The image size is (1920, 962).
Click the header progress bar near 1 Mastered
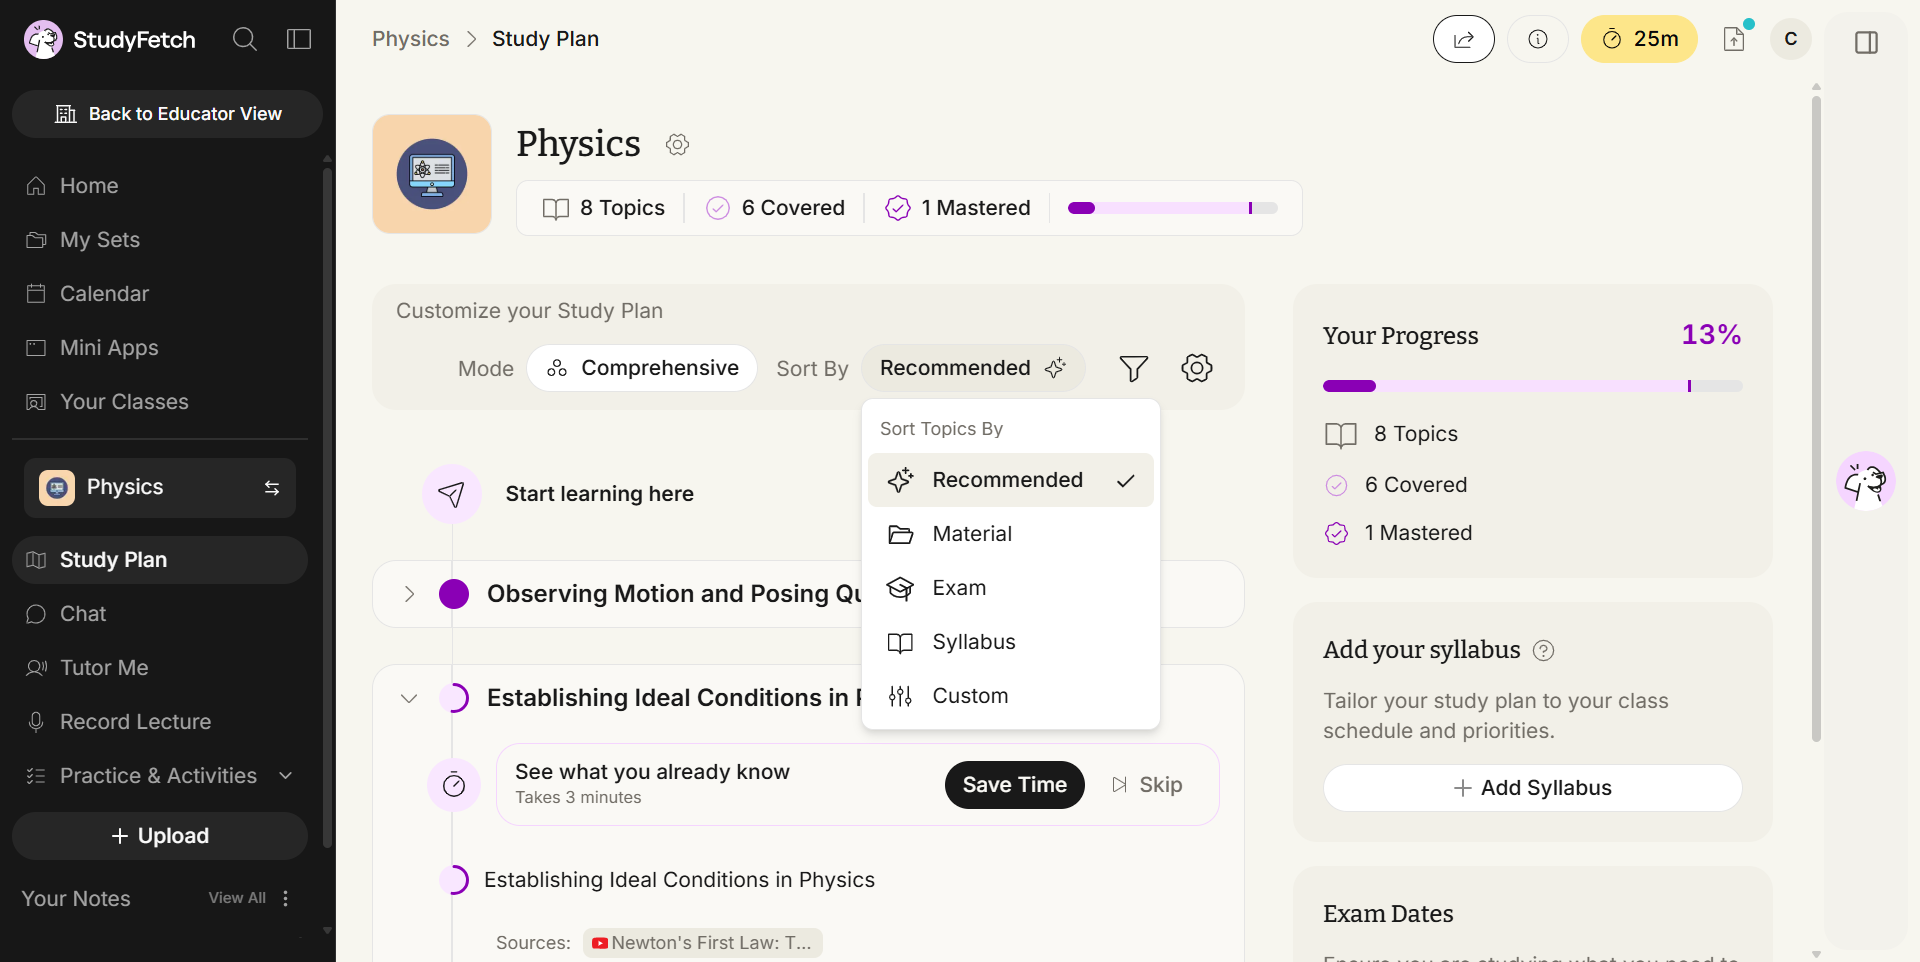[1173, 208]
